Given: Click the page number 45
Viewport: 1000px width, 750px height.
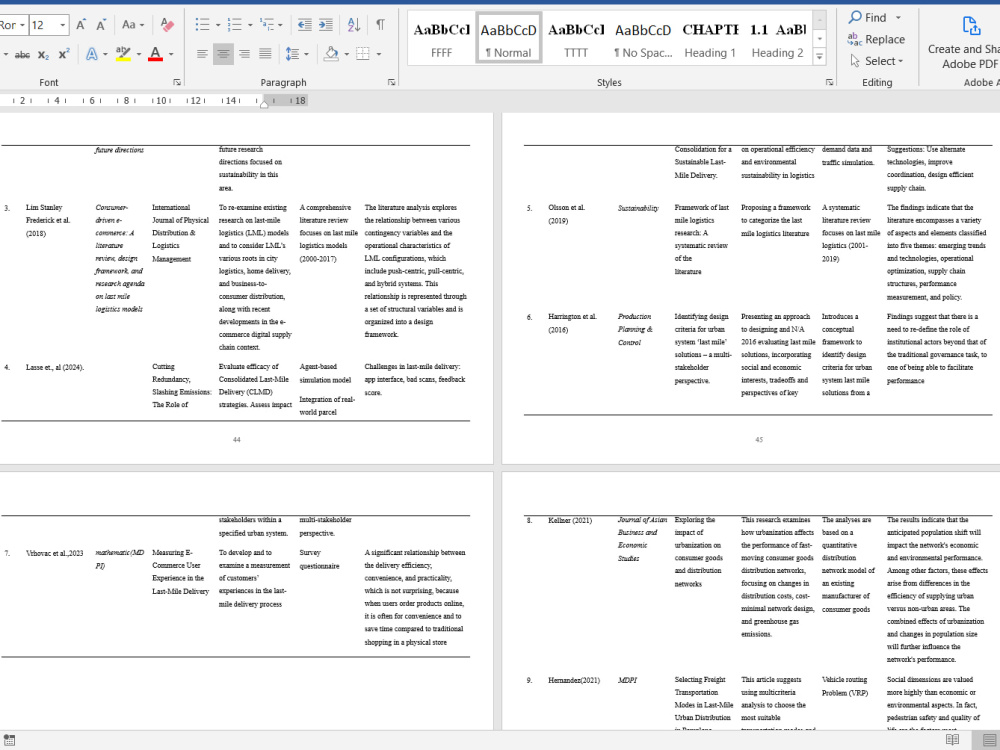Looking at the screenshot, I should point(759,439).
